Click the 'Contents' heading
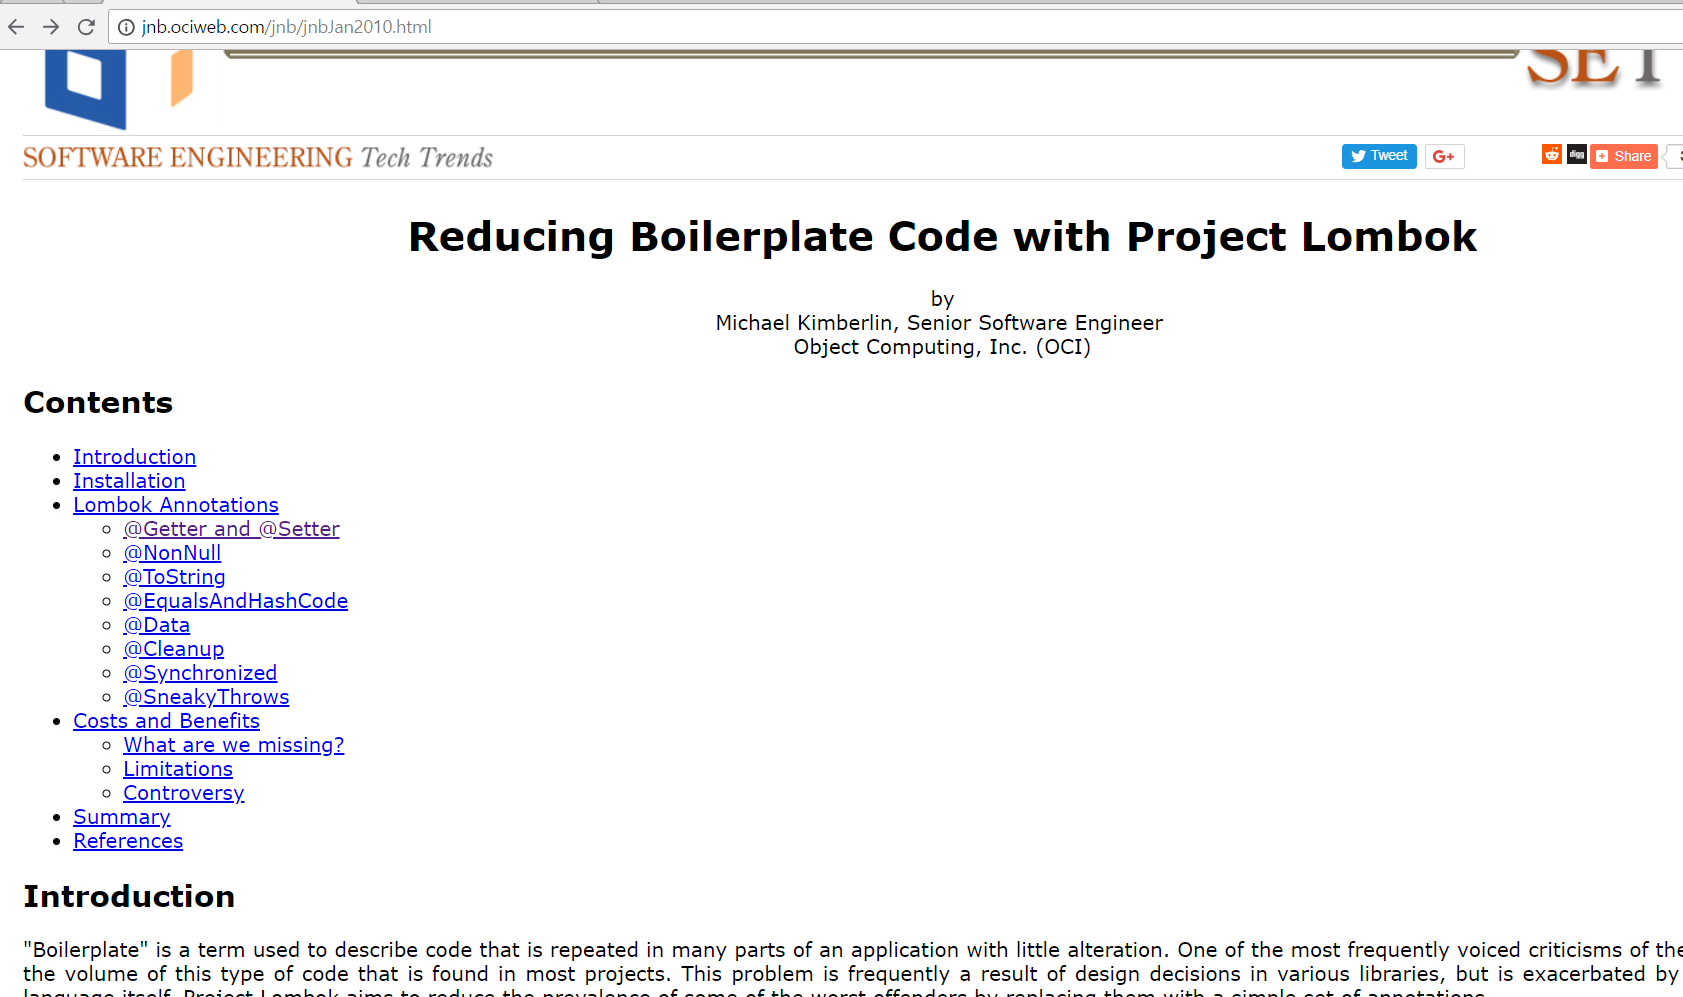Image resolution: width=1683 pixels, height=997 pixels. pyautogui.click(x=98, y=402)
